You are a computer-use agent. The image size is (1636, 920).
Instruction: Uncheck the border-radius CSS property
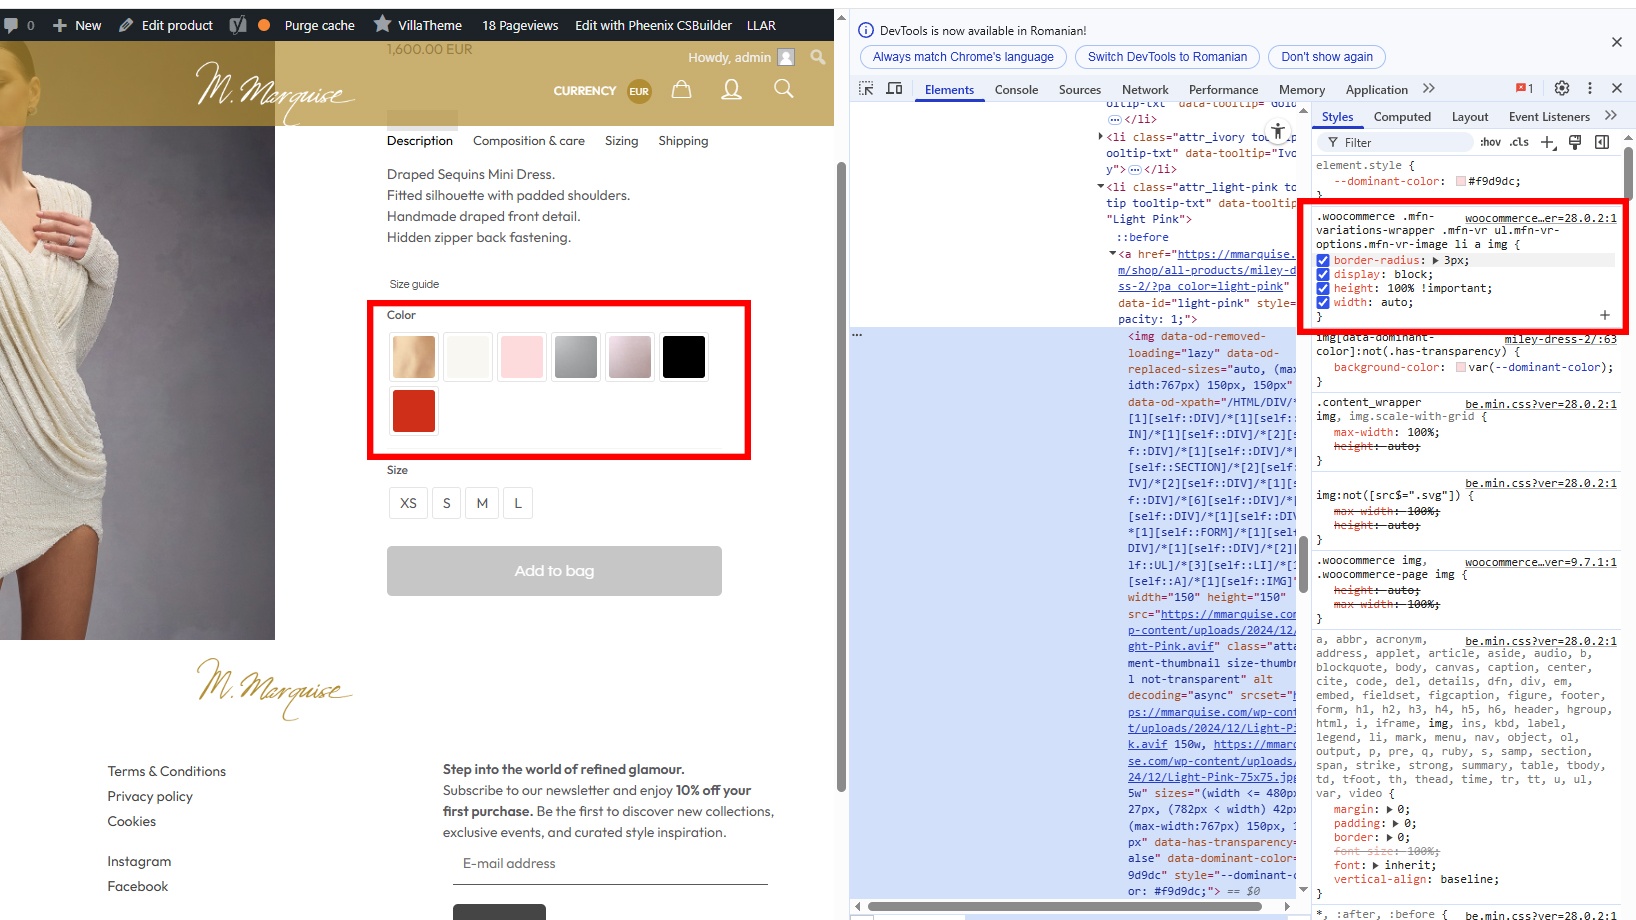(x=1323, y=260)
